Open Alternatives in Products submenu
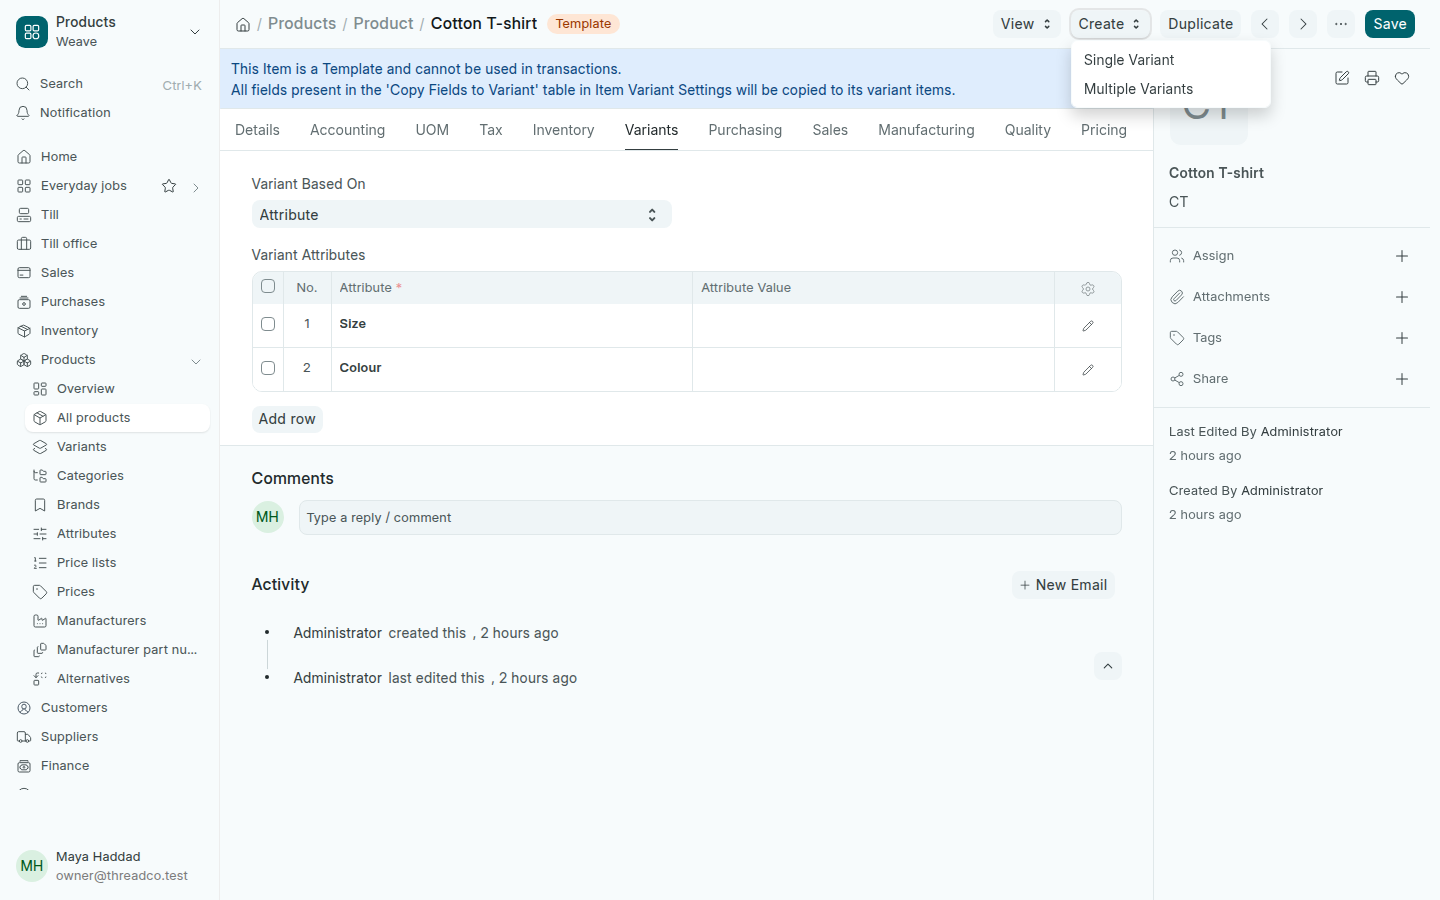 (x=117, y=679)
